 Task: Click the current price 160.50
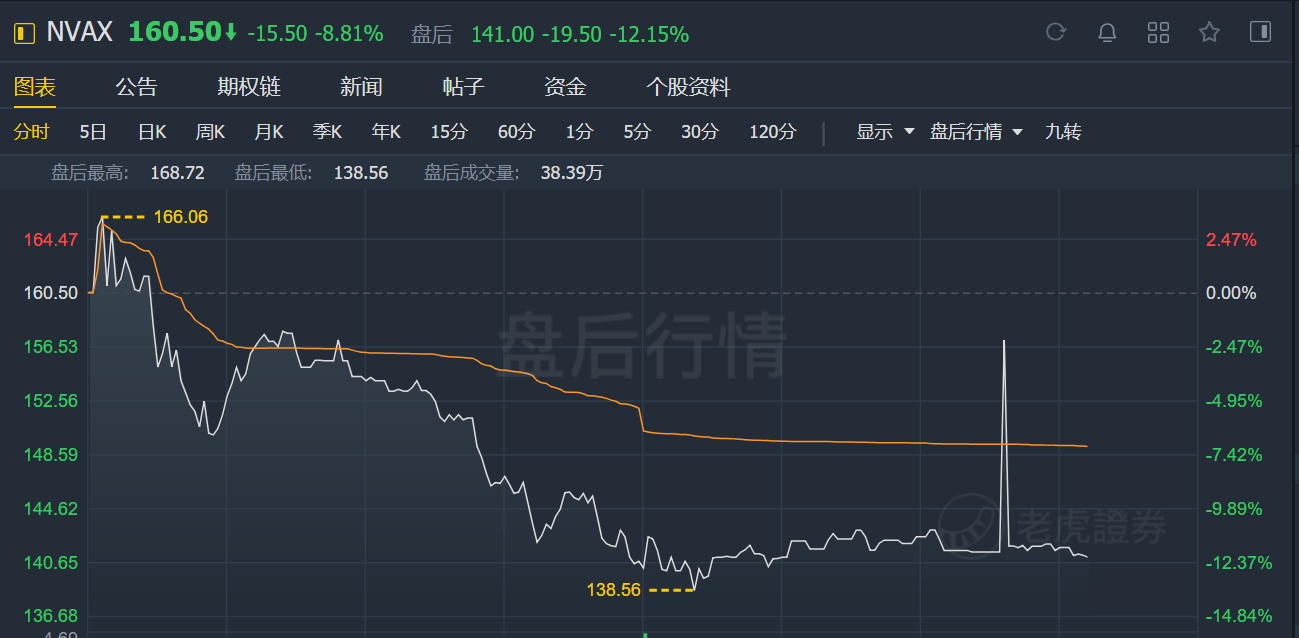[x=174, y=32]
